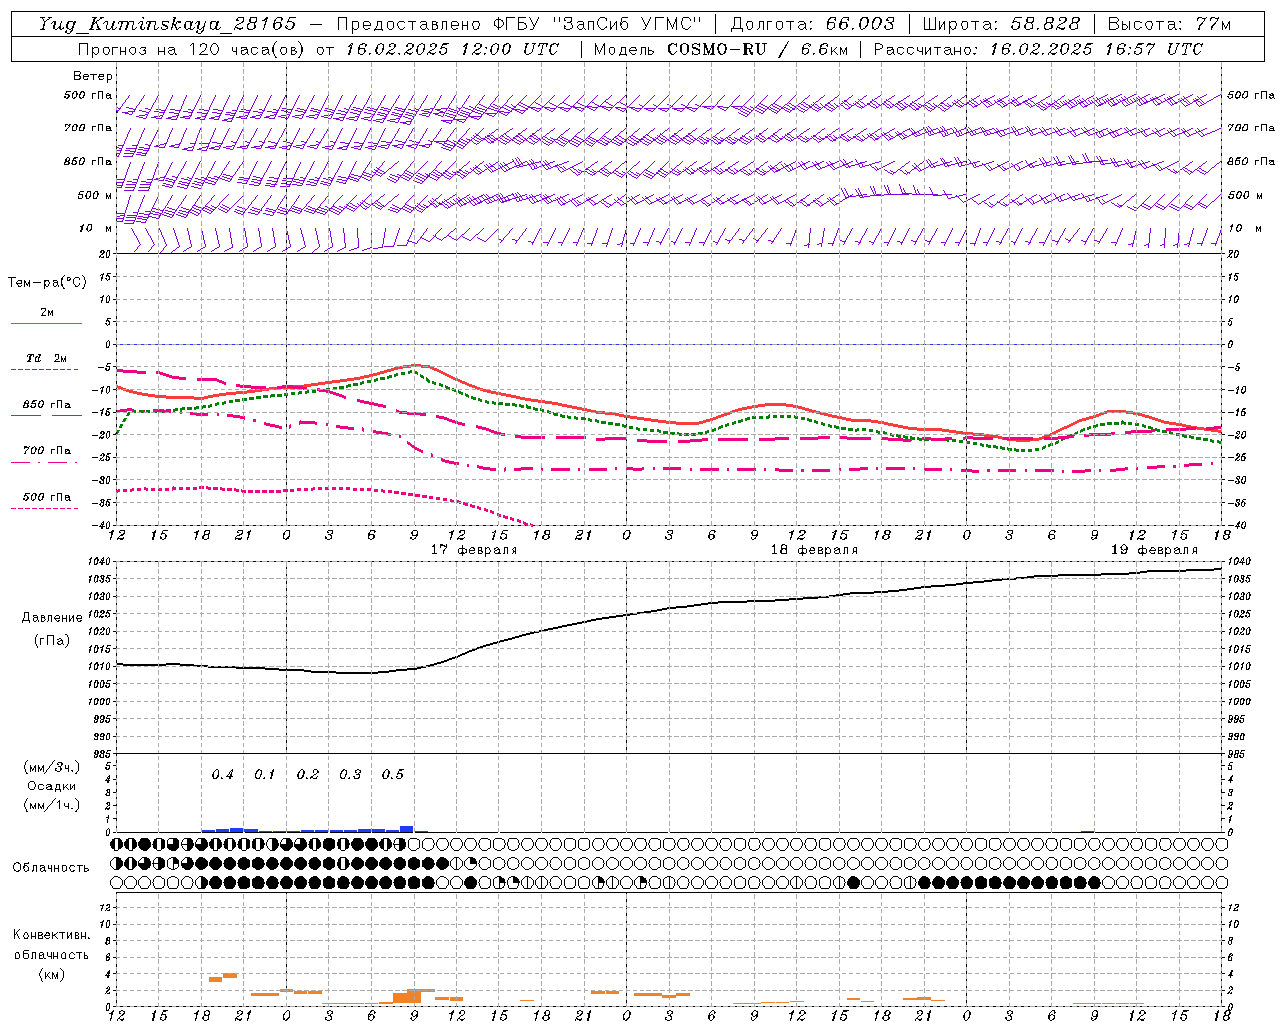Click the Высота 77м header field
Screen dimensions: 1280x1024
click(1169, 24)
